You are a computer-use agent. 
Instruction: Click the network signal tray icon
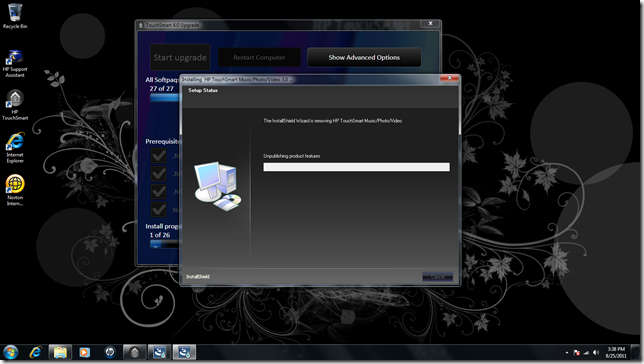point(586,352)
